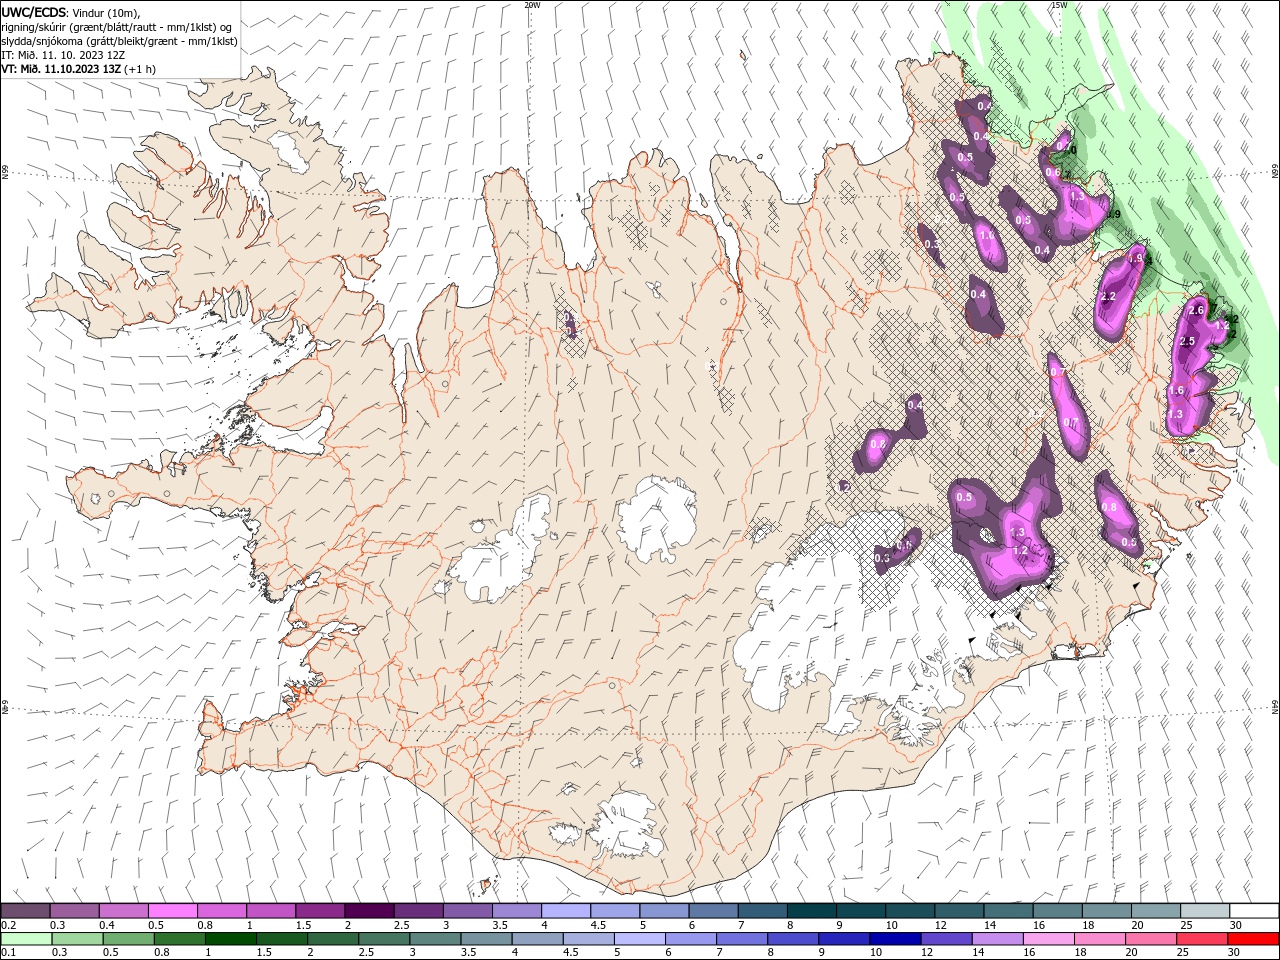The image size is (1280, 960).
Task: Click the 'slydda/snjókoma' legend description line
Action: click(x=119, y=41)
